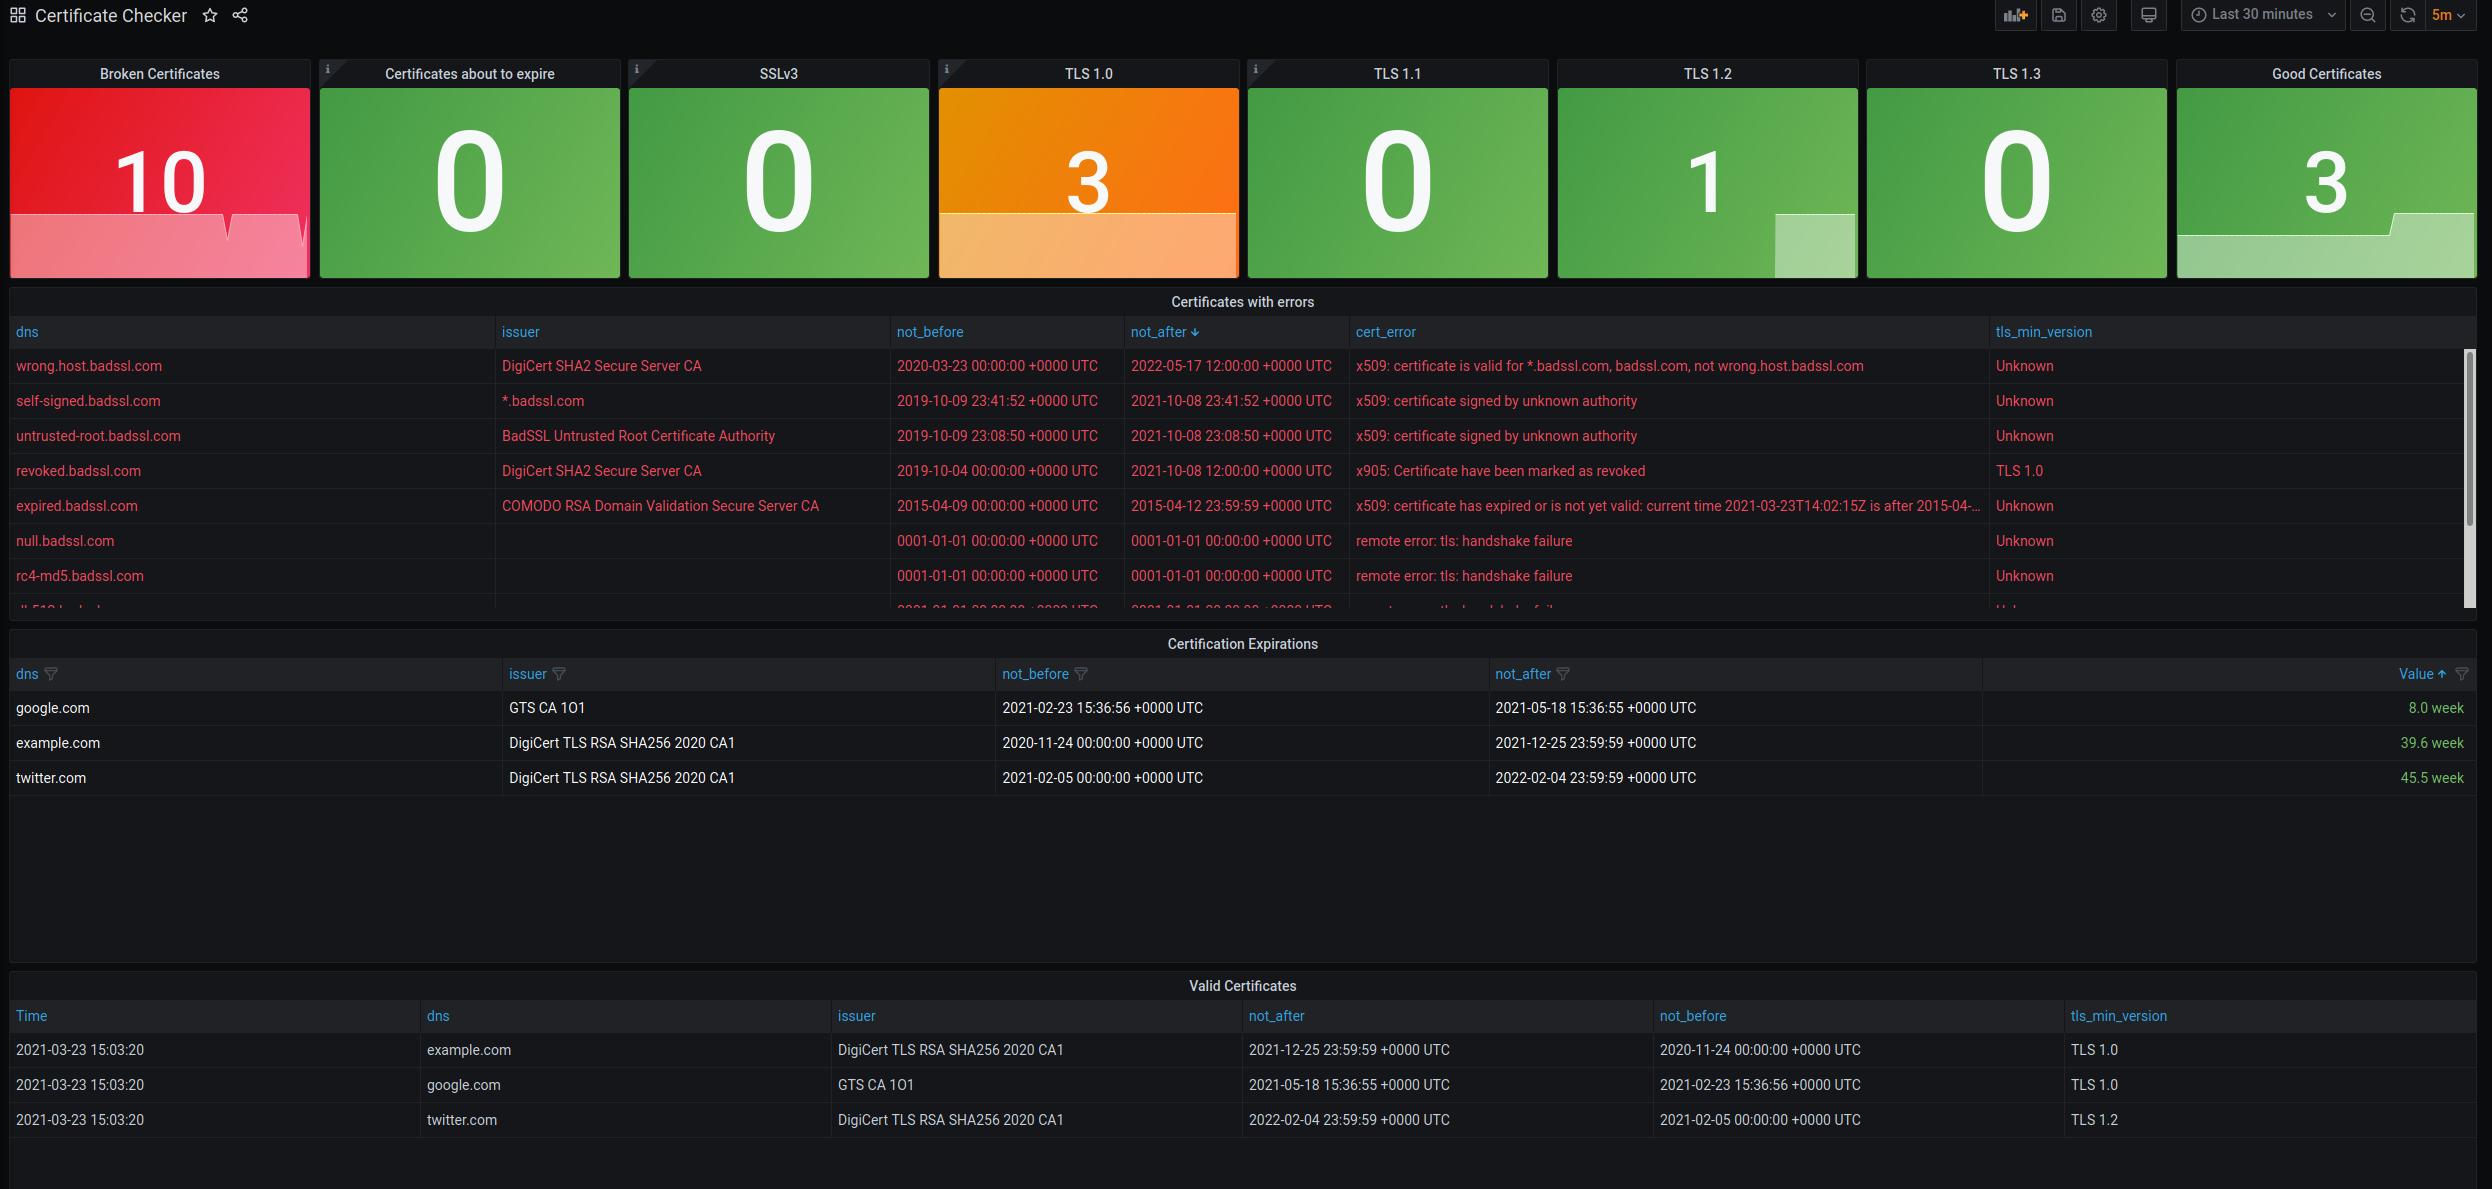Open dashboard settings gear
Screen dimensions: 2492x1189
[x=2099, y=15]
